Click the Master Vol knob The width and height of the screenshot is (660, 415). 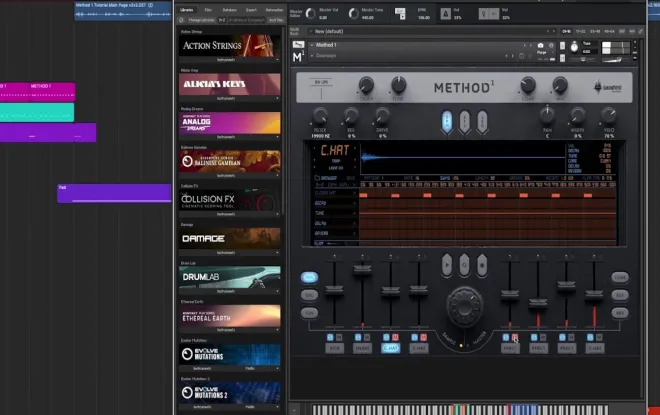tap(311, 13)
